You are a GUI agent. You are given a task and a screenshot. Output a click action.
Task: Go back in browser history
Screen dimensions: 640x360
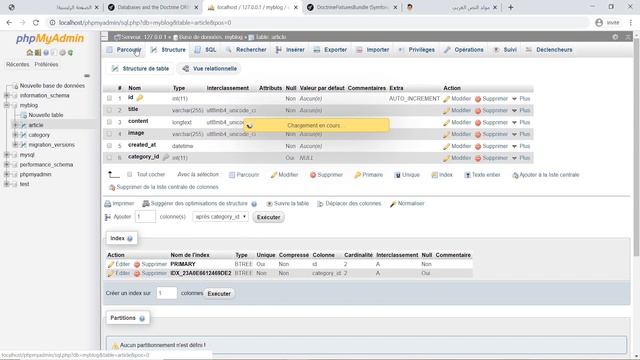(9, 23)
